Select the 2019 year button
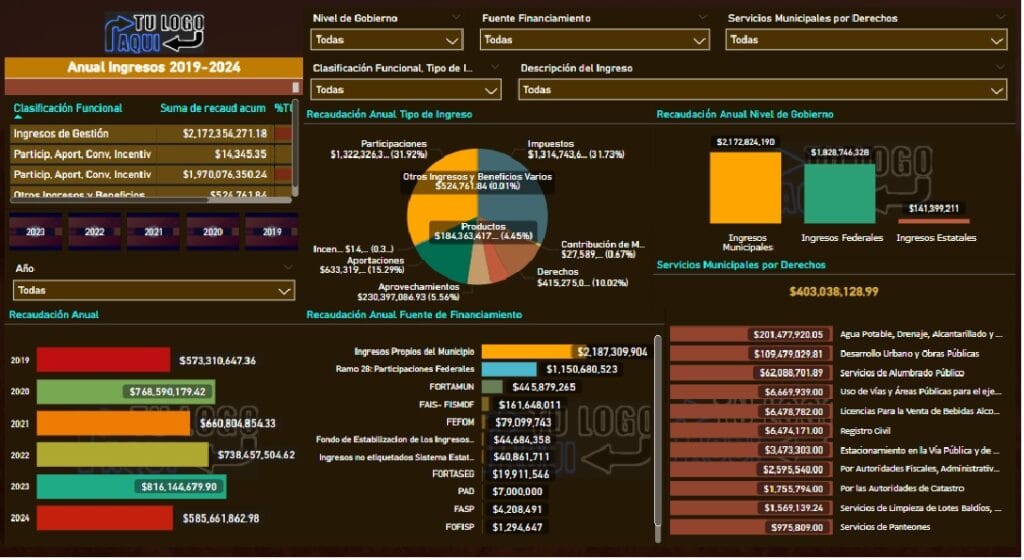Screen dimensions: 1024x560 click(272, 232)
